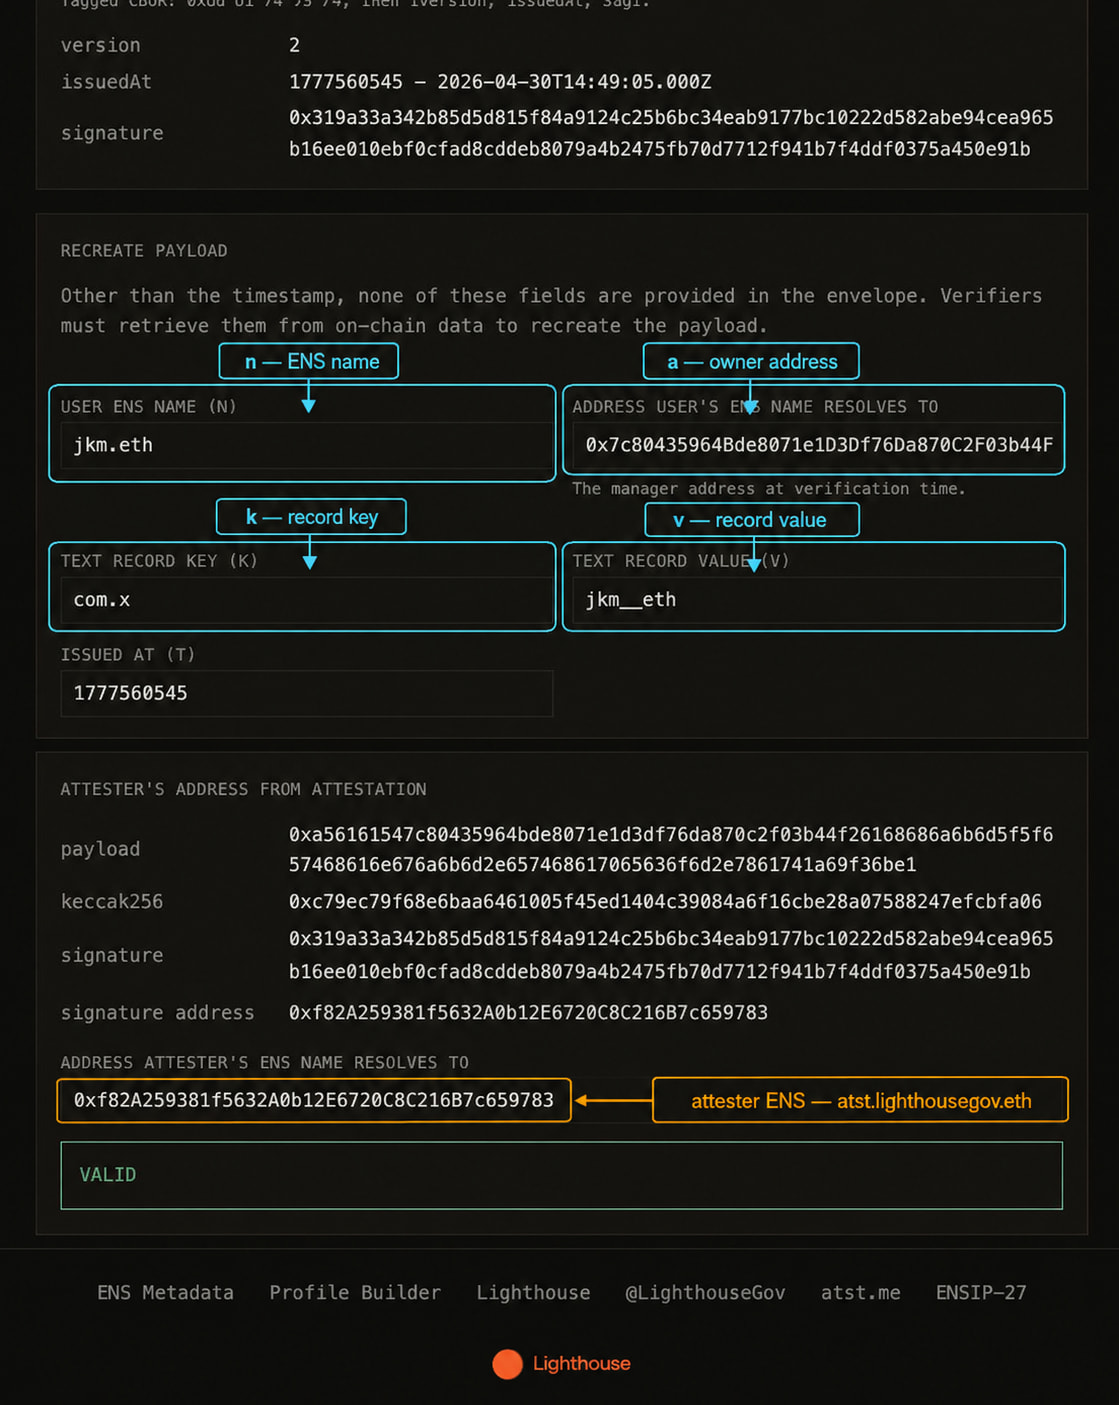Click the attester ENS atst.lighthousegov.eth label
This screenshot has width=1119, height=1405.
tap(860, 1100)
